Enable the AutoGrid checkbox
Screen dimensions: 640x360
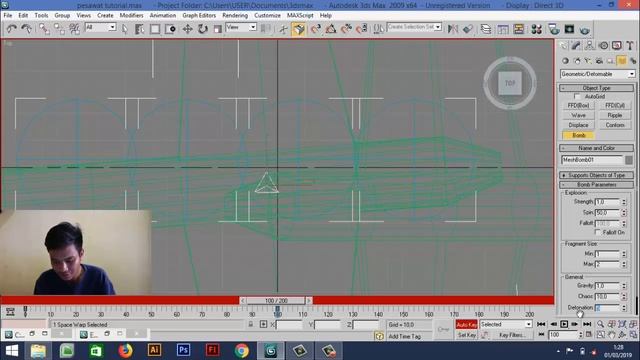577,97
